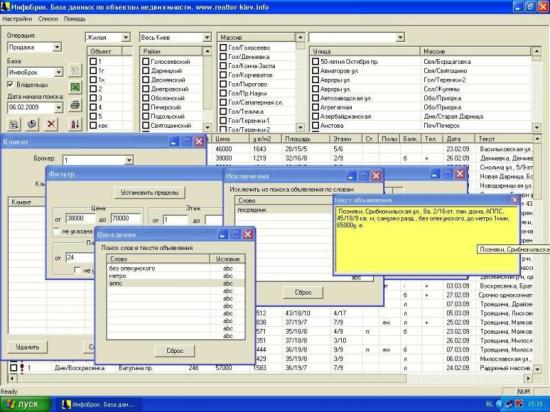
Task: Click the Текст column header
Action: click(504, 139)
